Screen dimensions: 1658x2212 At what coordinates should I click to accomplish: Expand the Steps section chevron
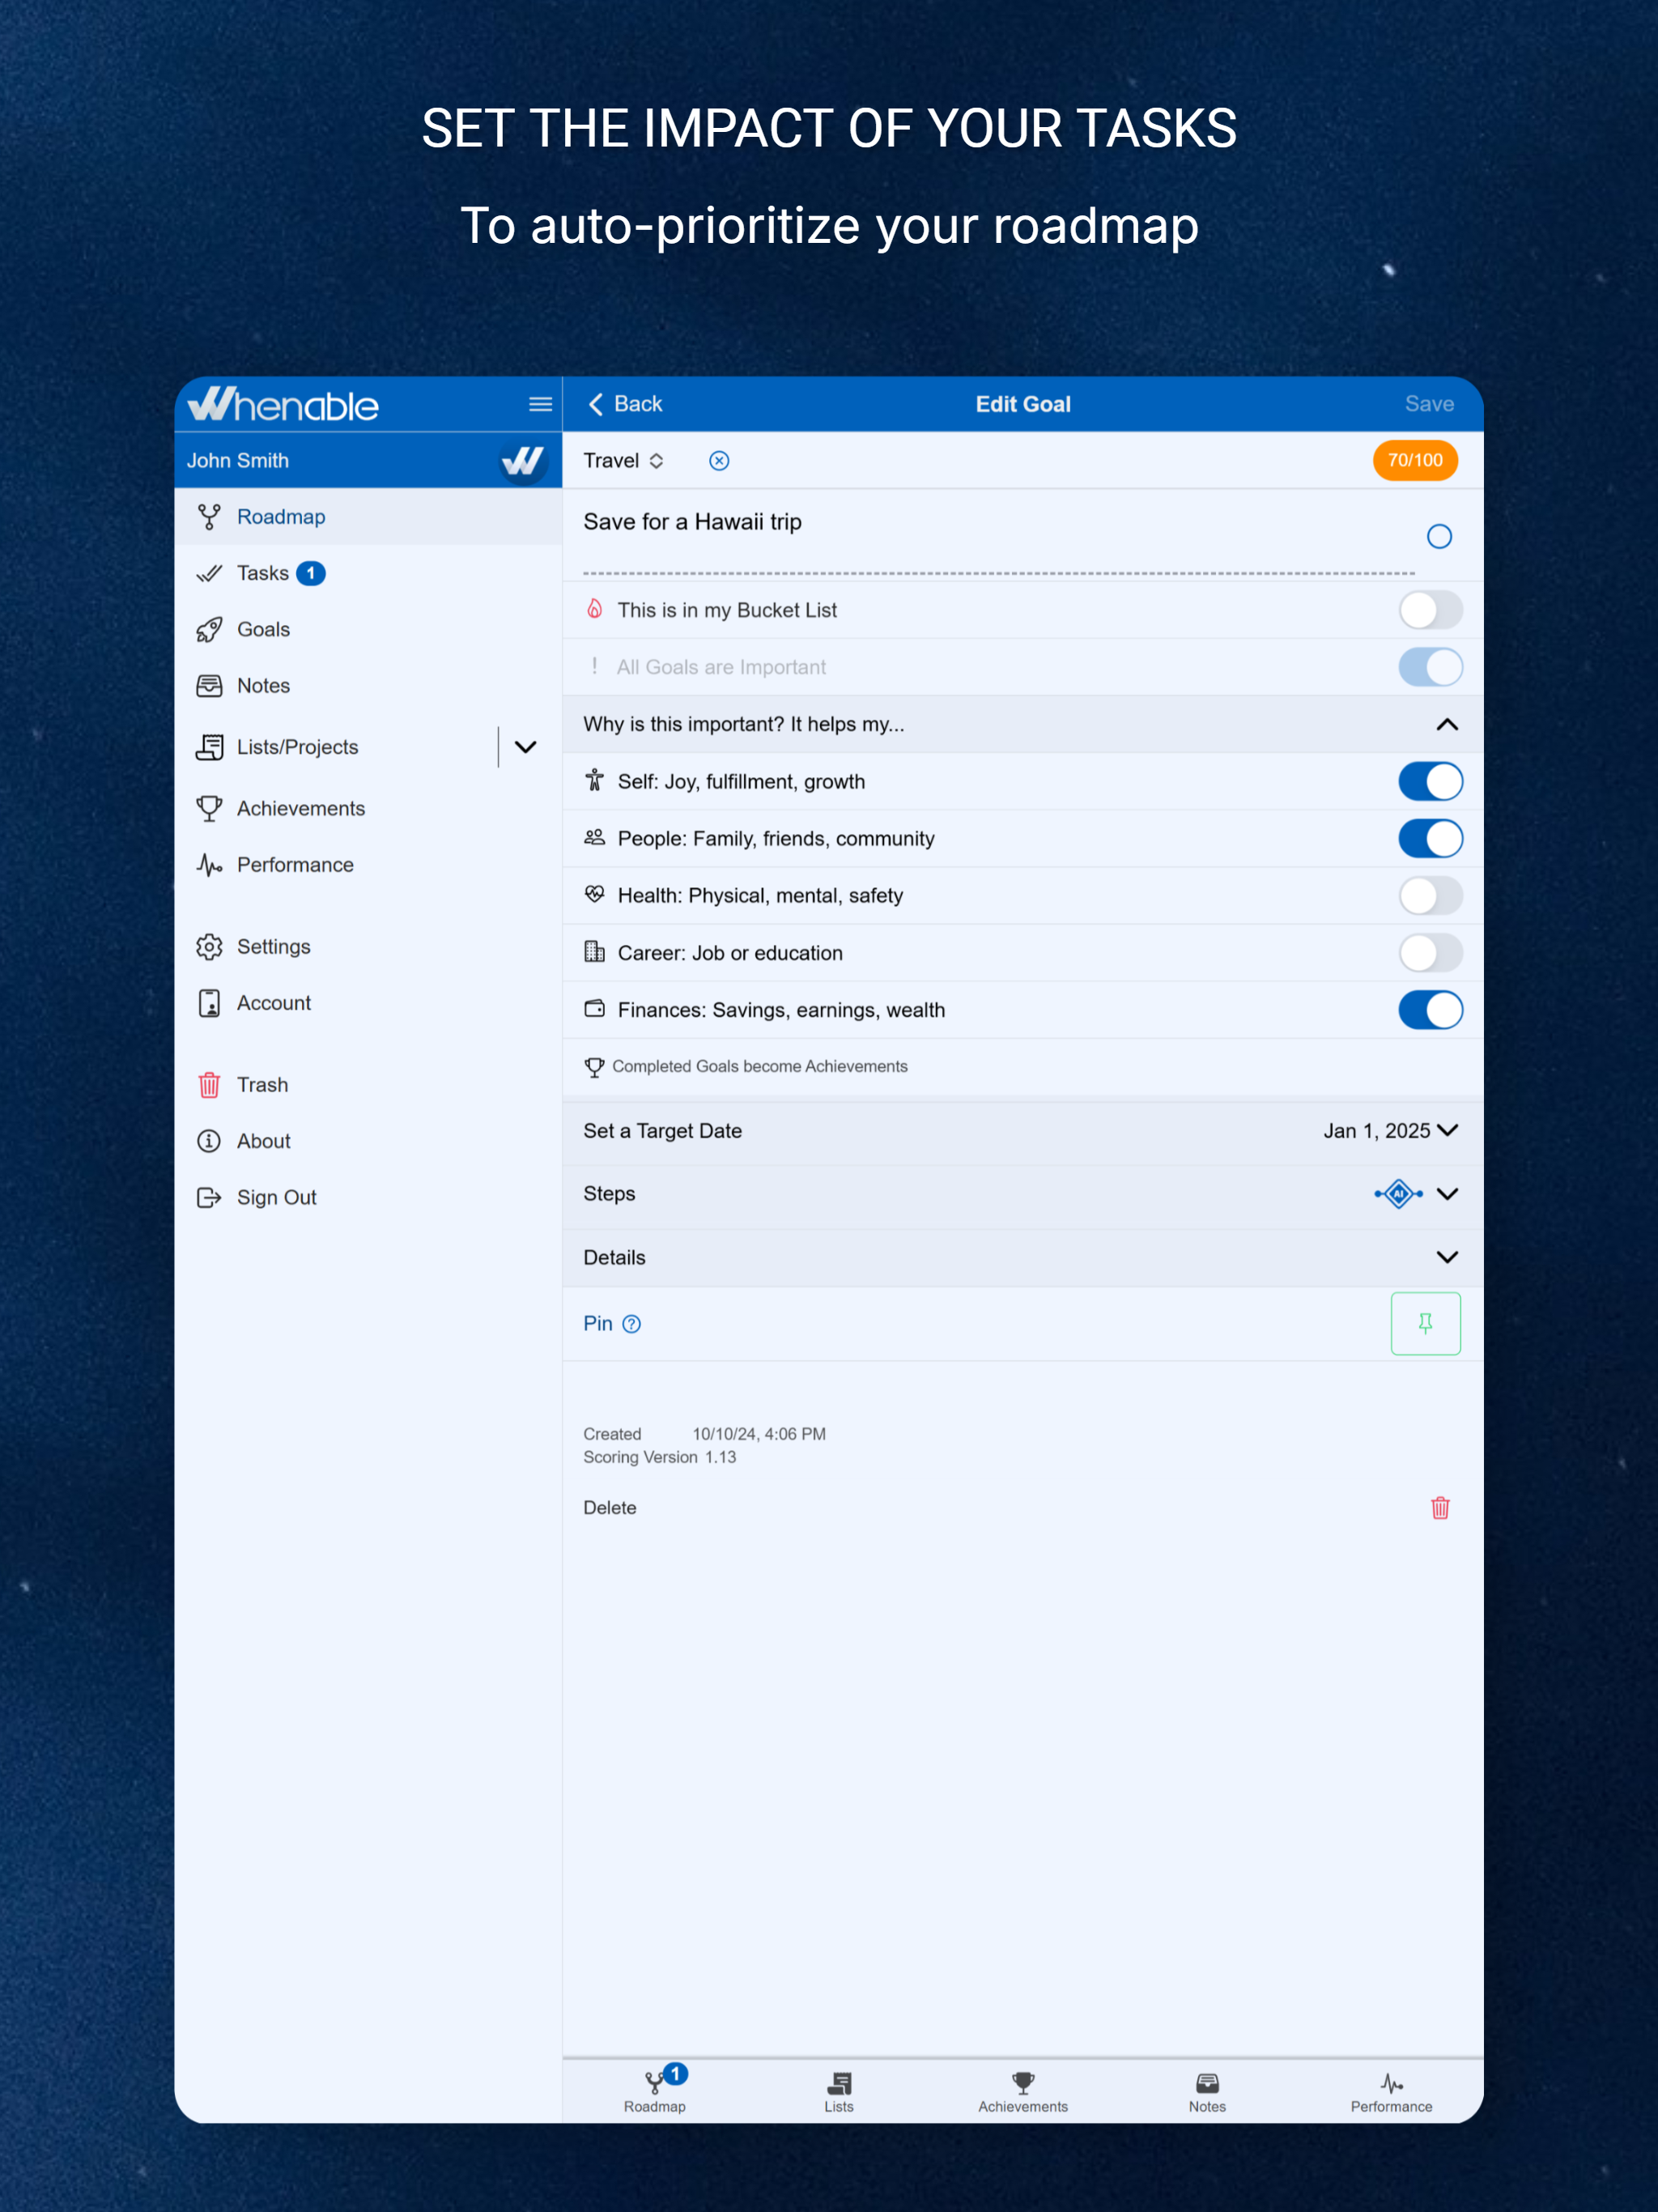pyautogui.click(x=1447, y=1194)
